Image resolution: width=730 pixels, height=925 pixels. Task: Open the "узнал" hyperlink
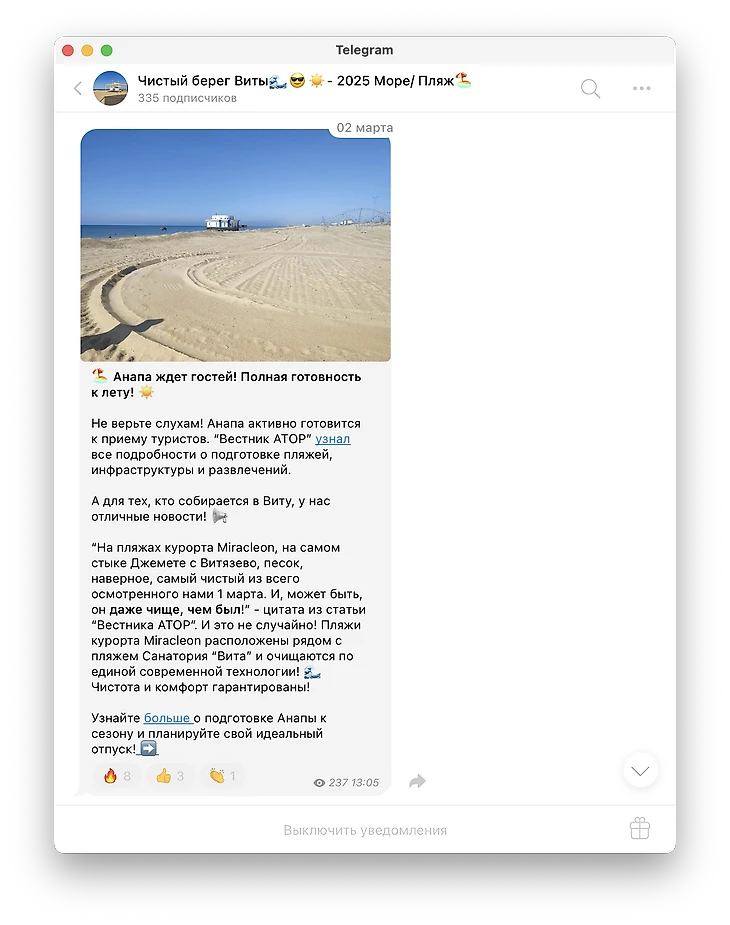333,439
